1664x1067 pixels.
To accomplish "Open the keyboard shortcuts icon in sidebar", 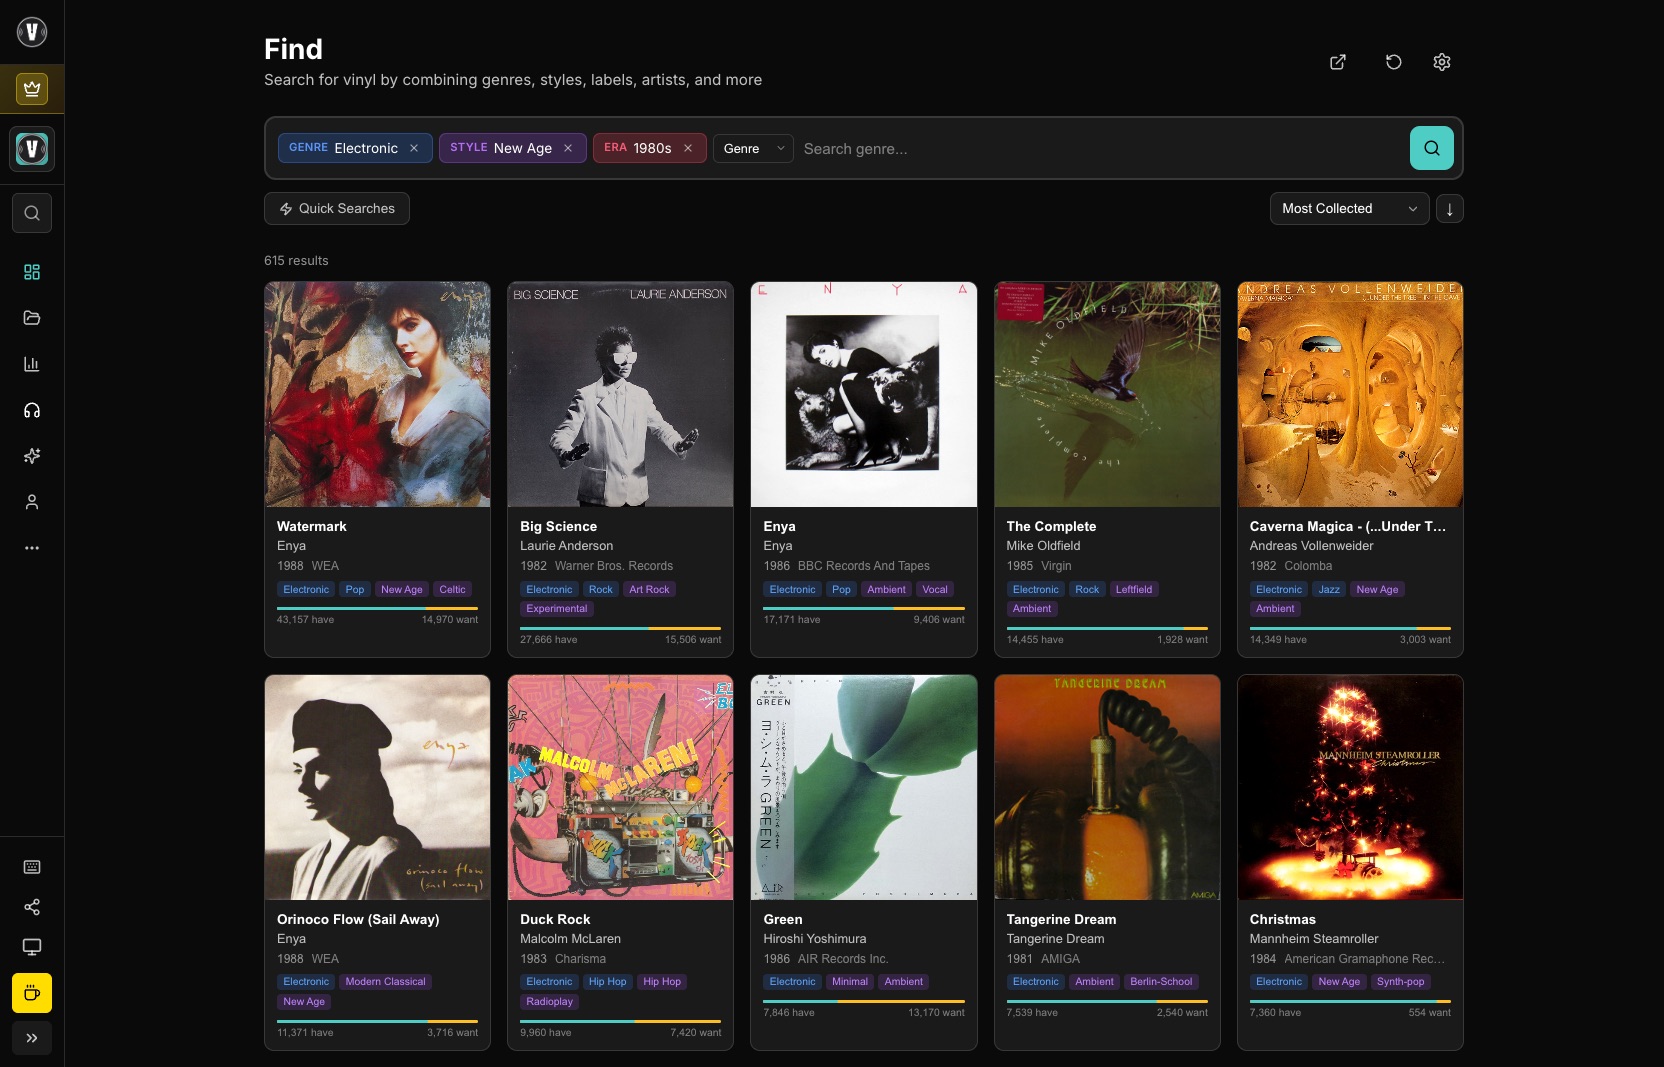I will click(x=31, y=867).
